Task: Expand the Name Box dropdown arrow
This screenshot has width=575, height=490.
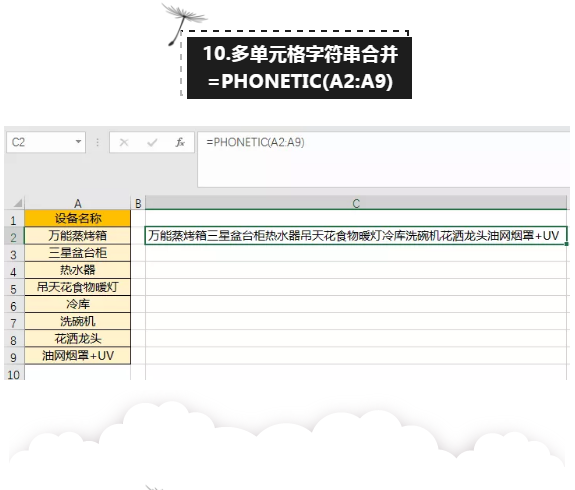Action: pos(78,142)
